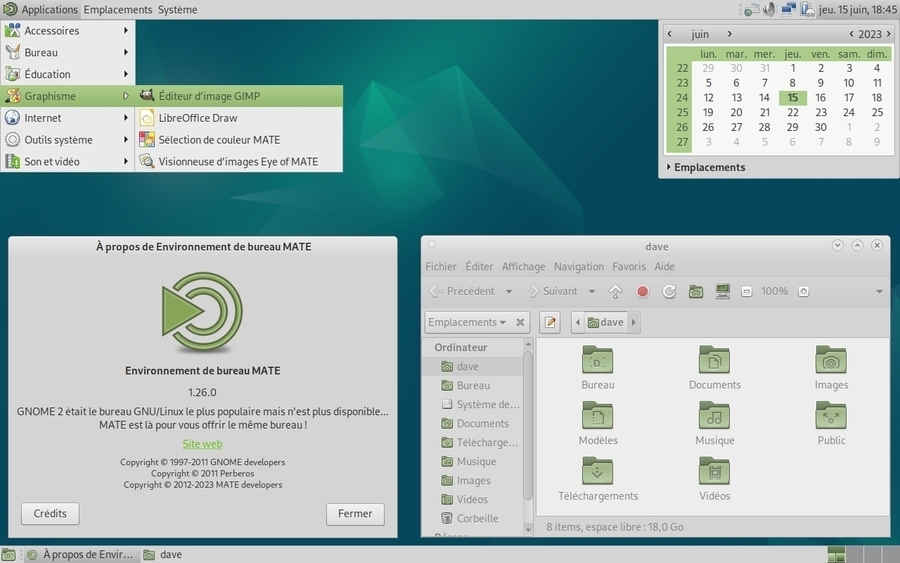Launch Visionneuse d'images Eye of MATE
900x563 pixels.
(239, 161)
